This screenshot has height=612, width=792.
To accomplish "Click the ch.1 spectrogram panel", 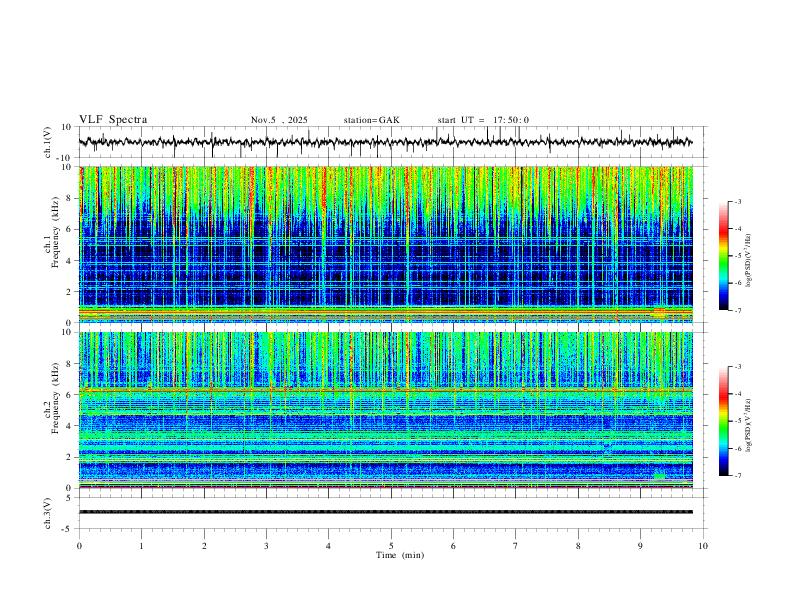I will [386, 244].
